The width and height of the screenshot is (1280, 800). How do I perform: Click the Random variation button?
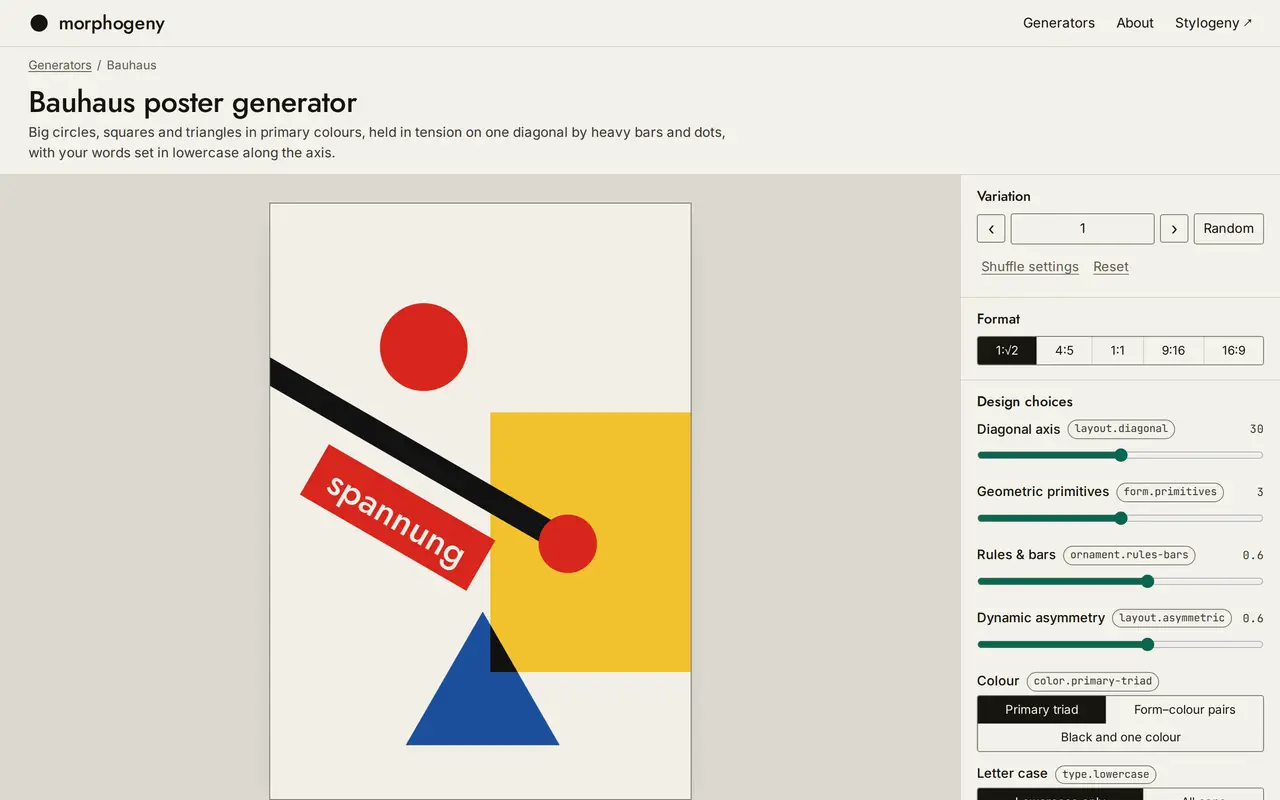[1228, 228]
